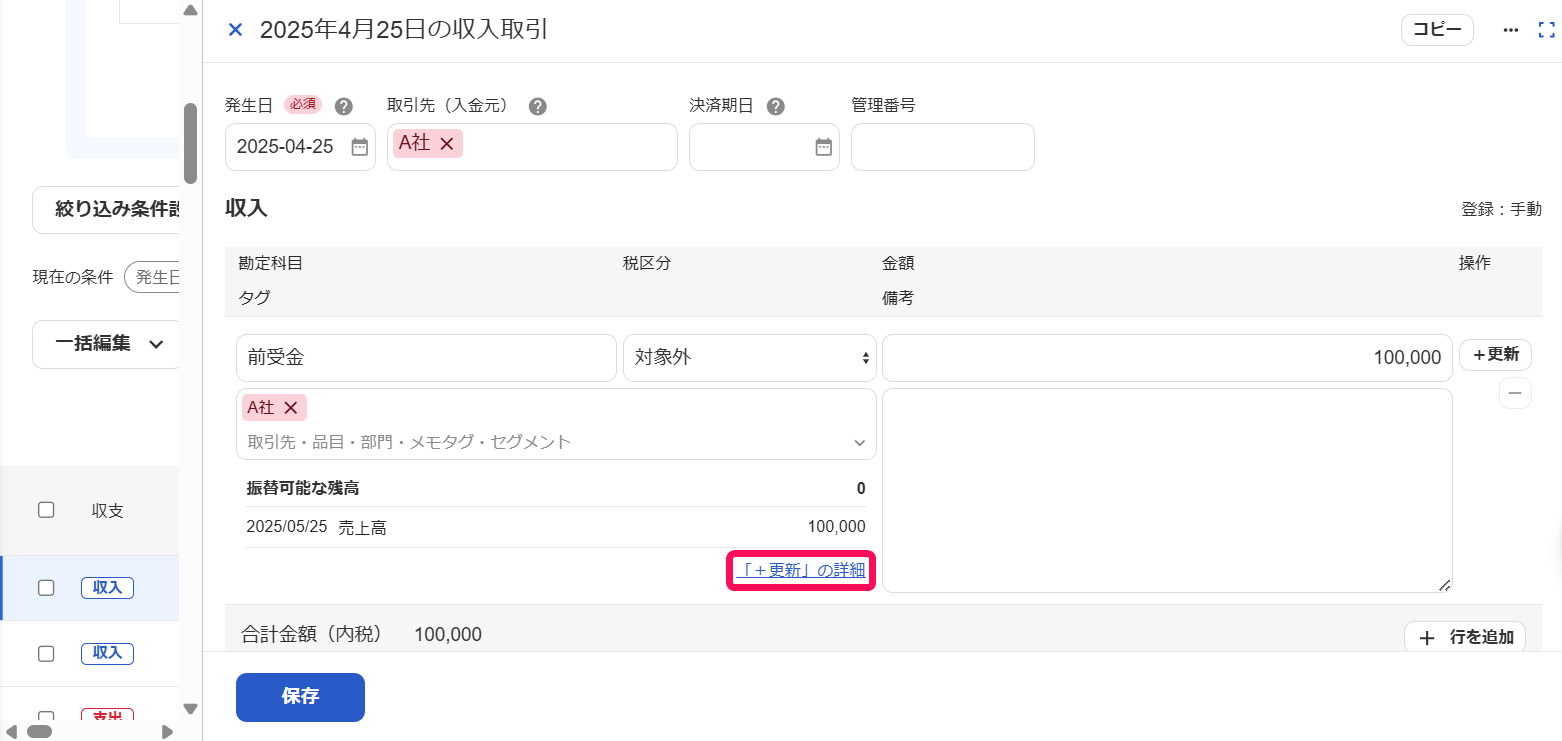Click the horizontal scrollbar right arrow
The height and width of the screenshot is (741, 1562).
coord(167,731)
